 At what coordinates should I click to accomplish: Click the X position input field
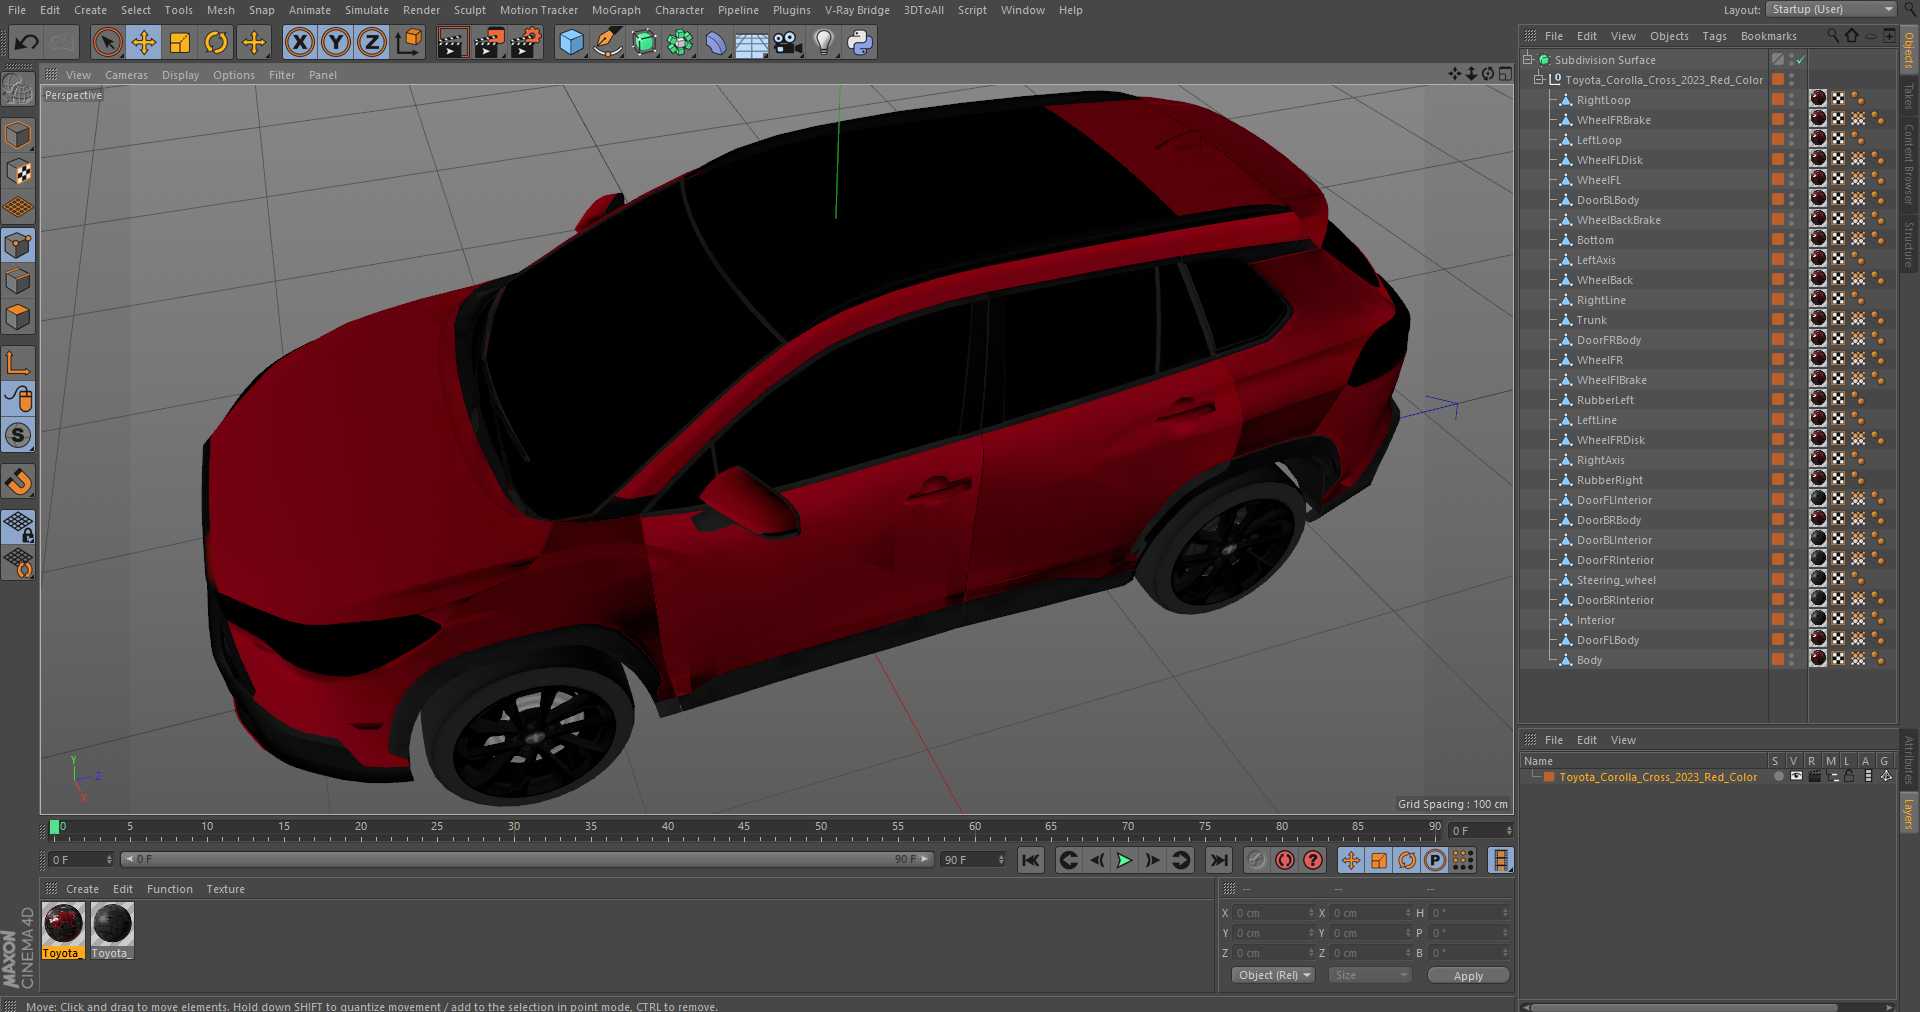pyautogui.click(x=1273, y=913)
